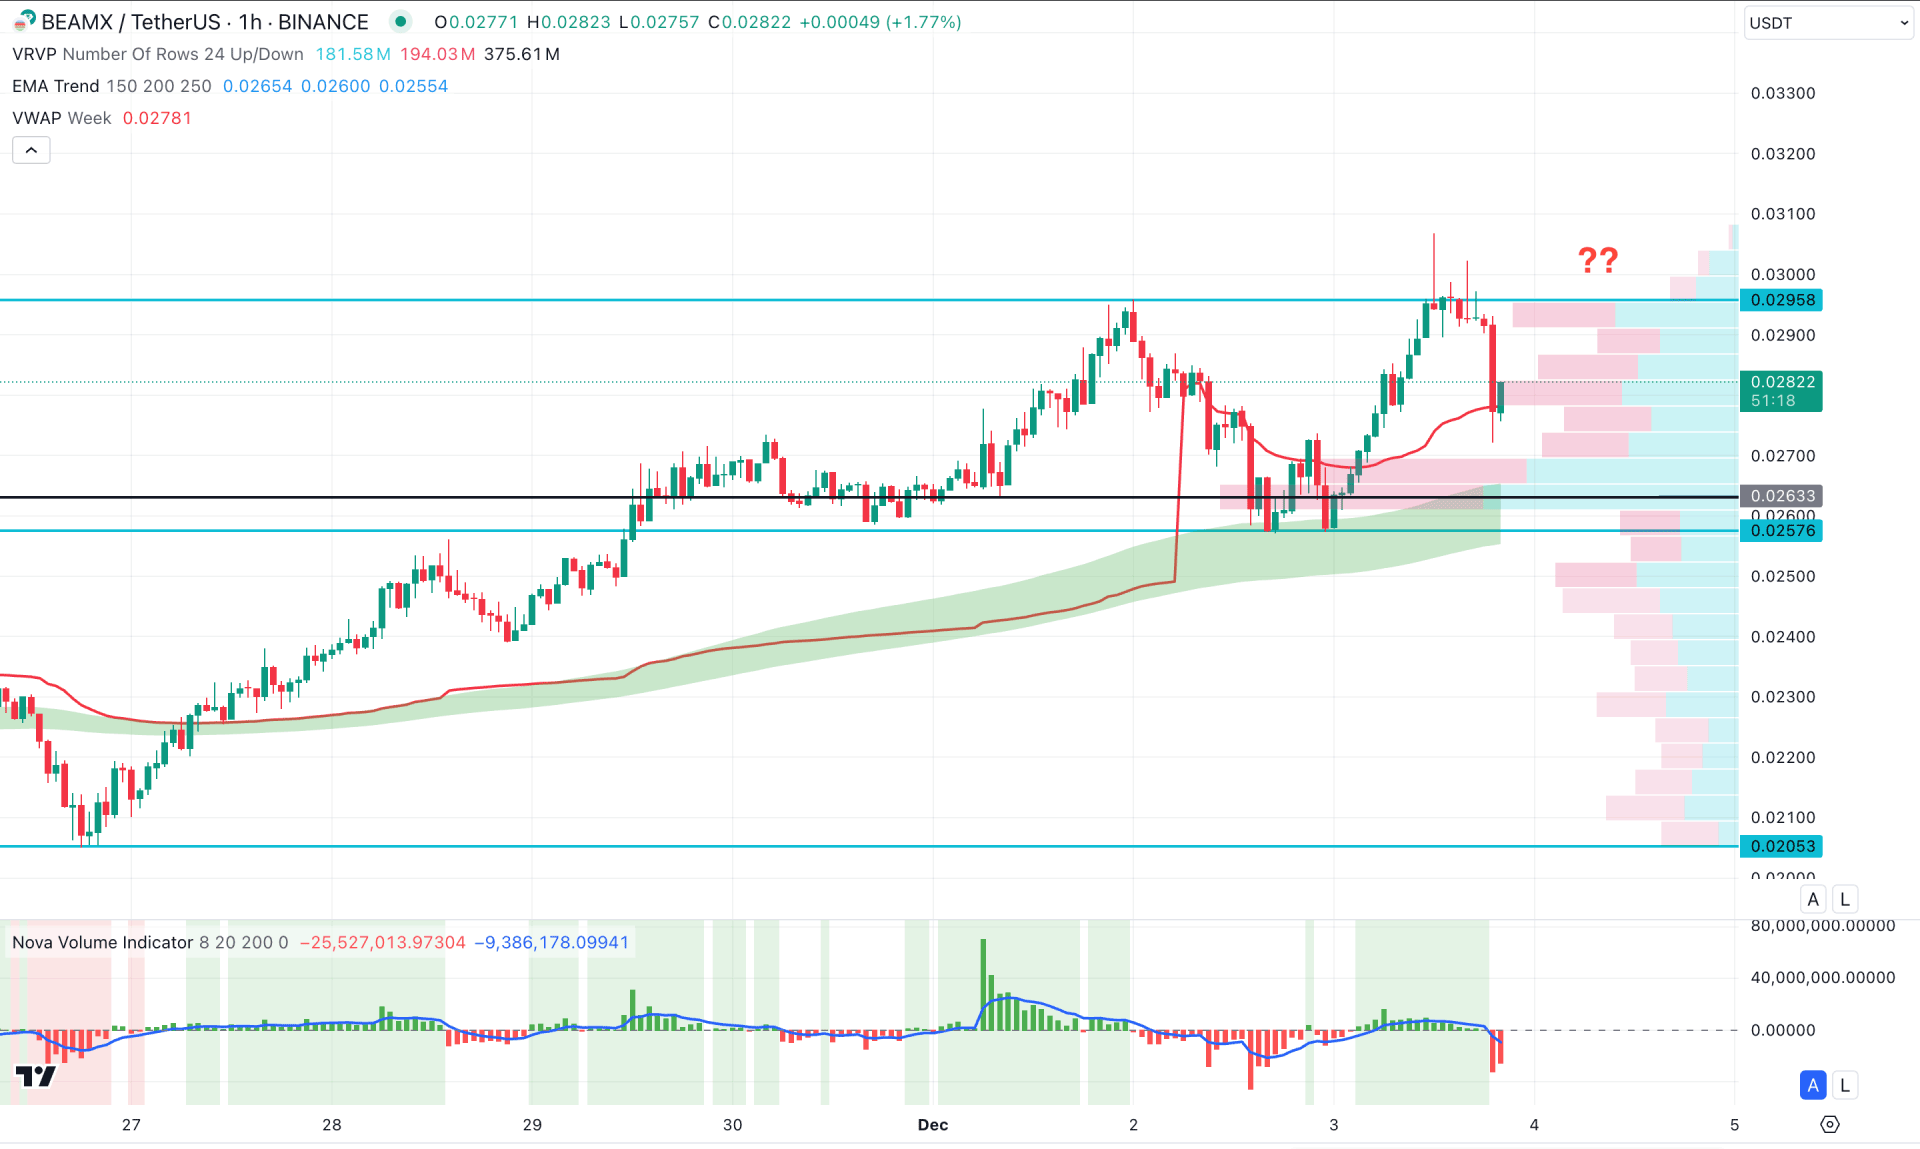Click the 28 date label on time axis
The width and height of the screenshot is (1920, 1149).
point(332,1125)
